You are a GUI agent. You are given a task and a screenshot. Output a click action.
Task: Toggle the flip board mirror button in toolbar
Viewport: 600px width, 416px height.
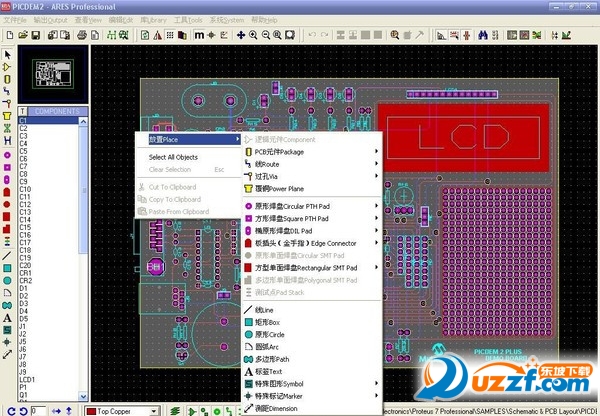[157, 35]
